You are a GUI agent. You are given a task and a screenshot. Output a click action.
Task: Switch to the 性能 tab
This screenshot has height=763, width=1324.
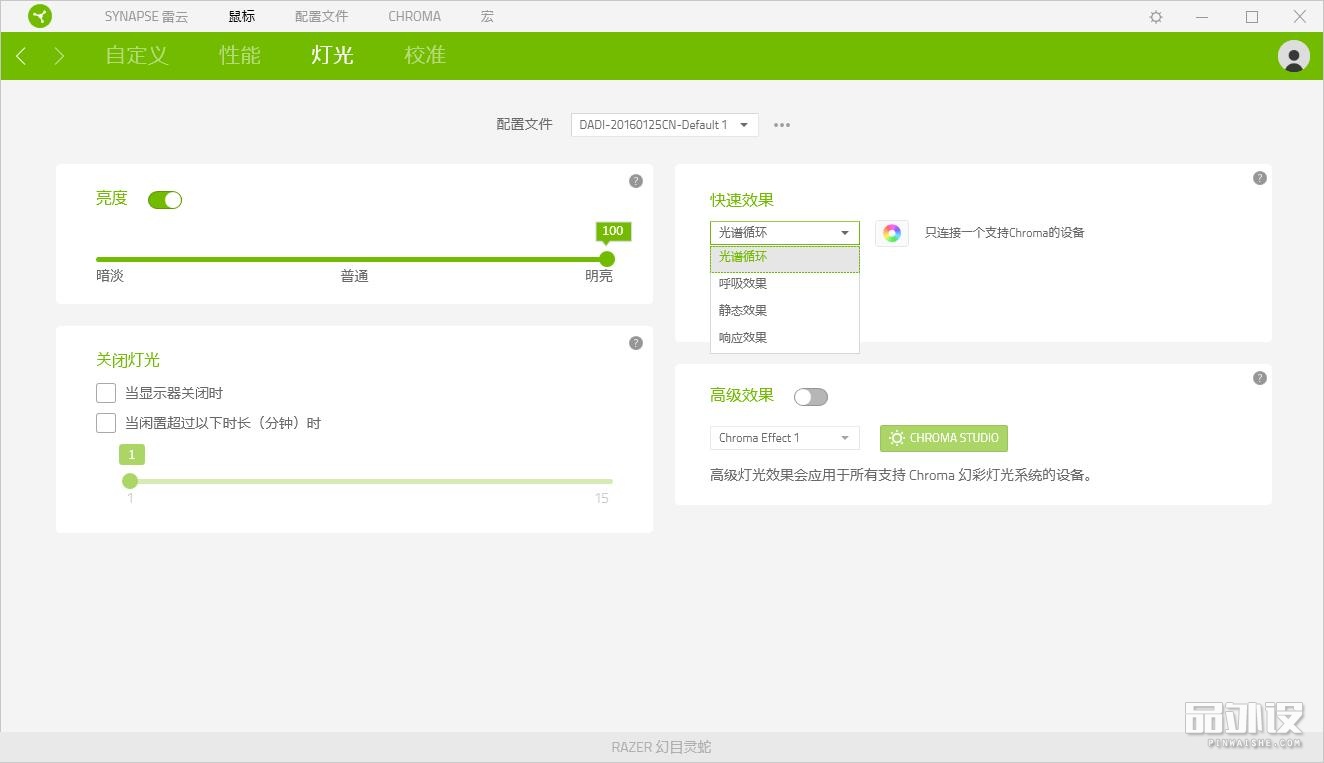[240, 56]
